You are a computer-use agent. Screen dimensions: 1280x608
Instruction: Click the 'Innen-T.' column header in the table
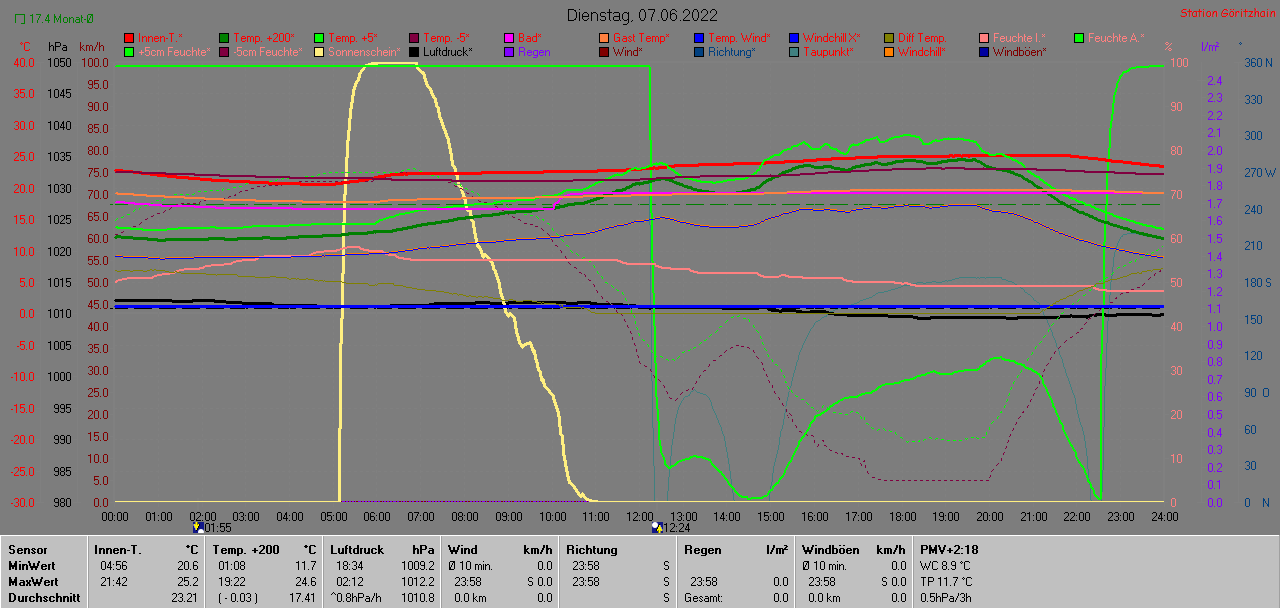pos(118,550)
